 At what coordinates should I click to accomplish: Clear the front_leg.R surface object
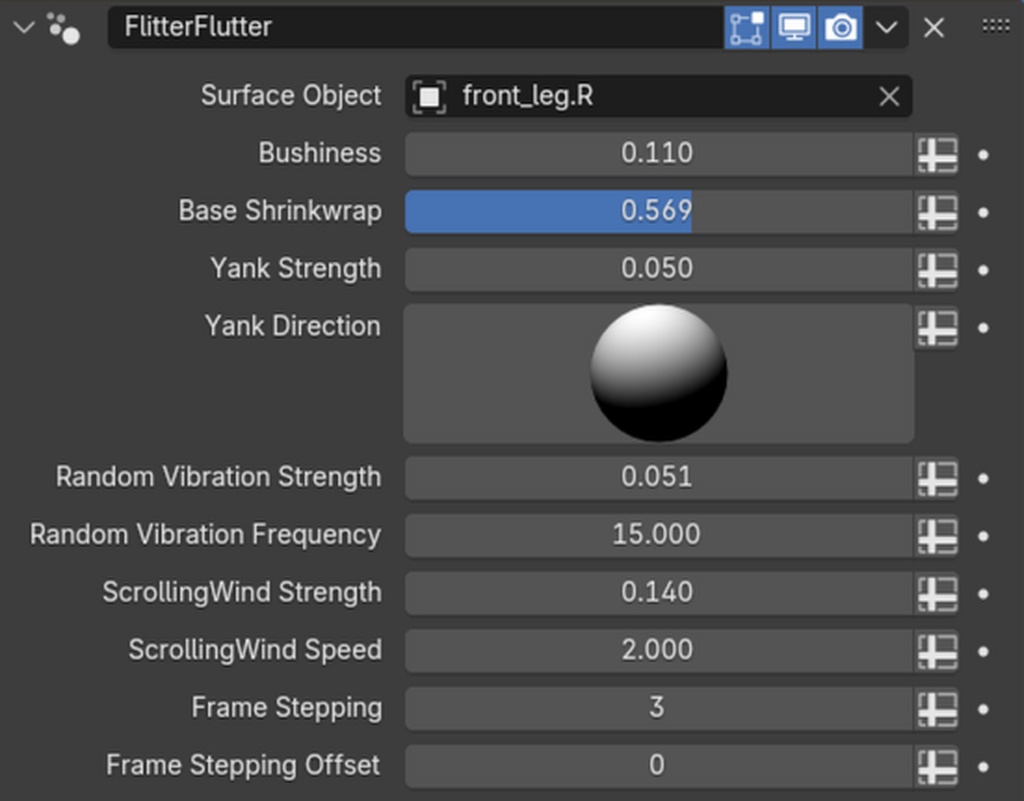(x=888, y=96)
